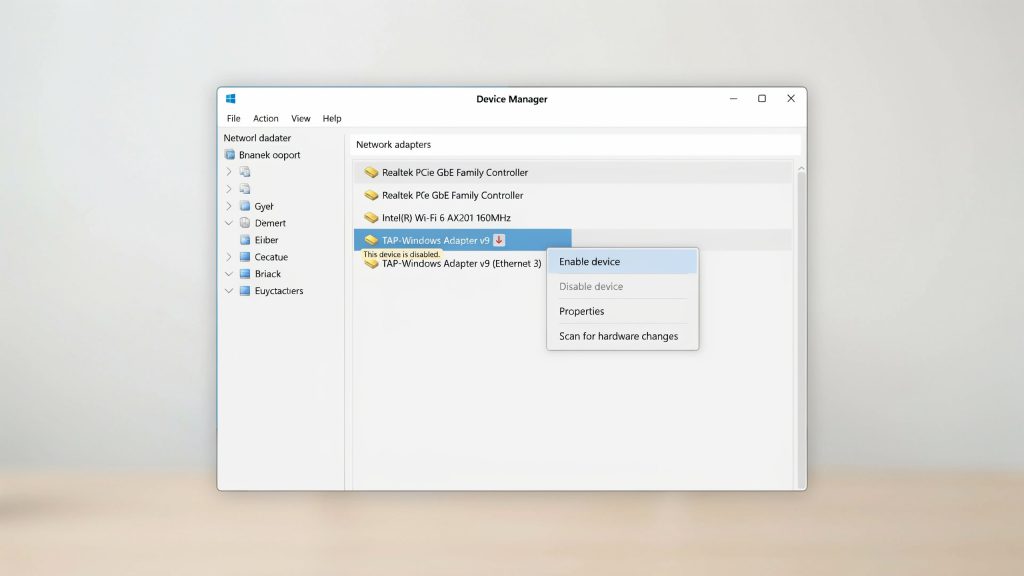Minimize the Device Manager window
This screenshot has width=1024, height=576.
(733, 99)
